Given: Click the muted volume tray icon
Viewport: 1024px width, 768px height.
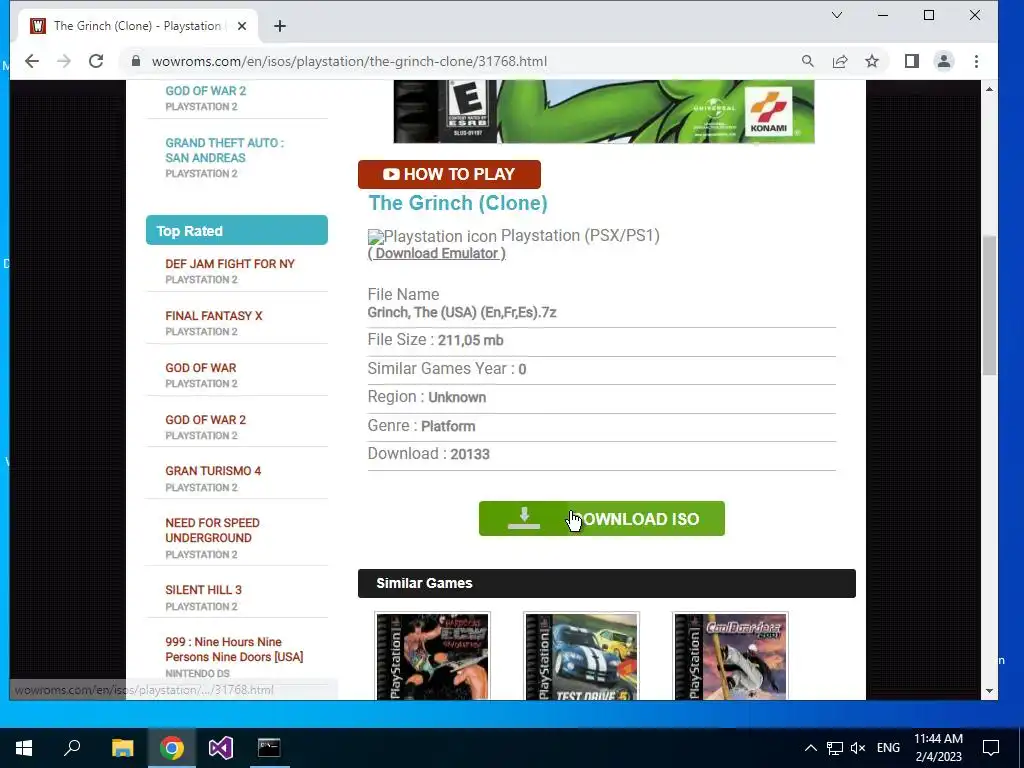Looking at the screenshot, I should 858,748.
